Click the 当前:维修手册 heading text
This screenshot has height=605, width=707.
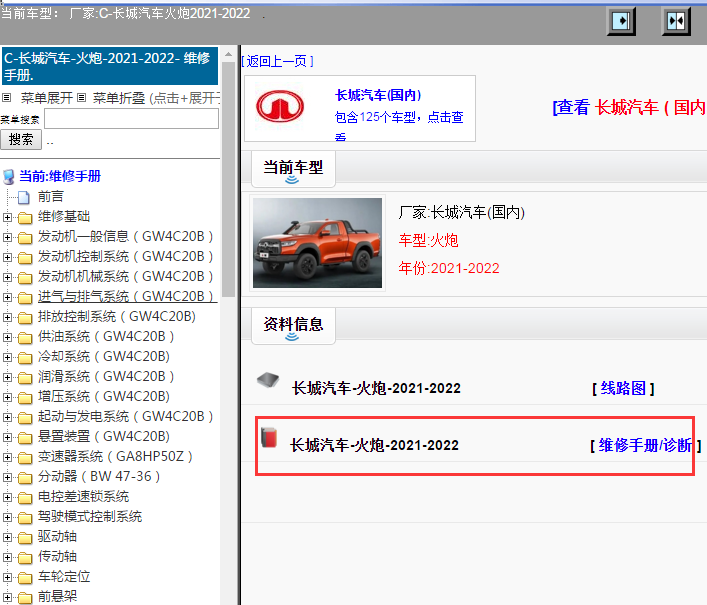60,176
